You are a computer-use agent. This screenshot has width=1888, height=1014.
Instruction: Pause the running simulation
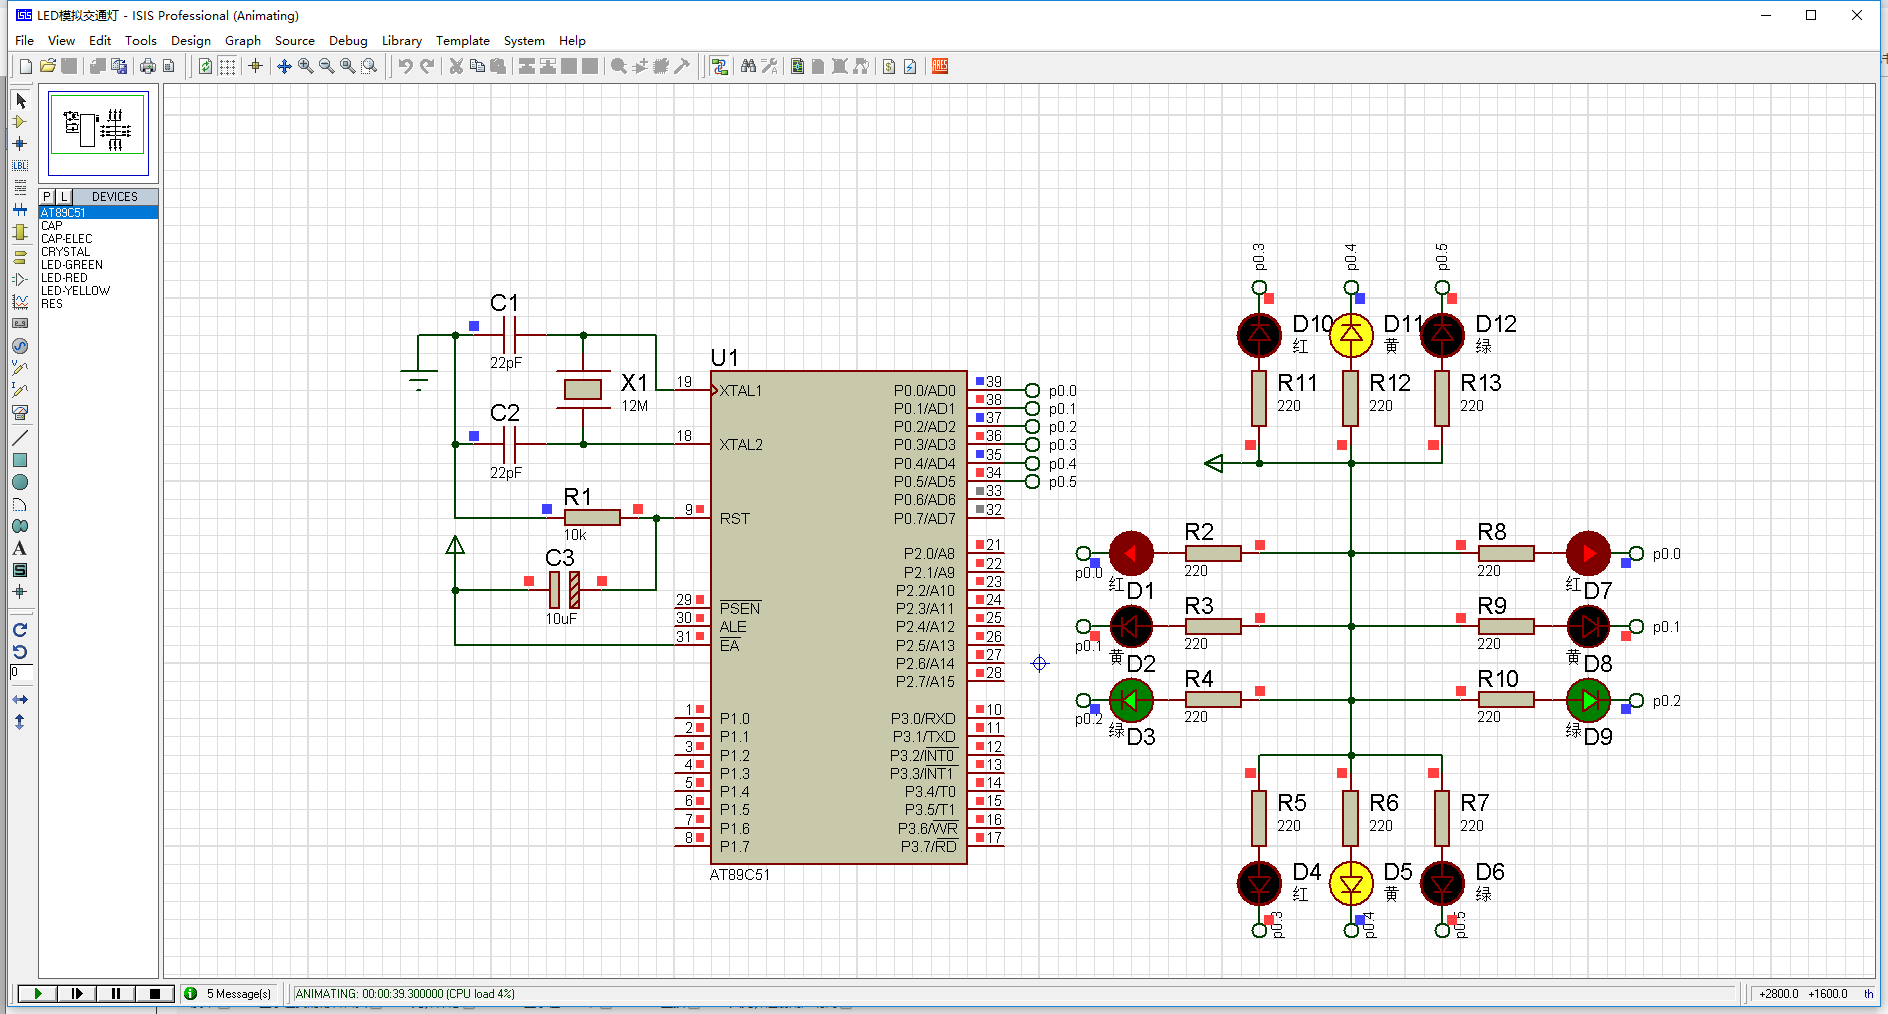tap(116, 993)
